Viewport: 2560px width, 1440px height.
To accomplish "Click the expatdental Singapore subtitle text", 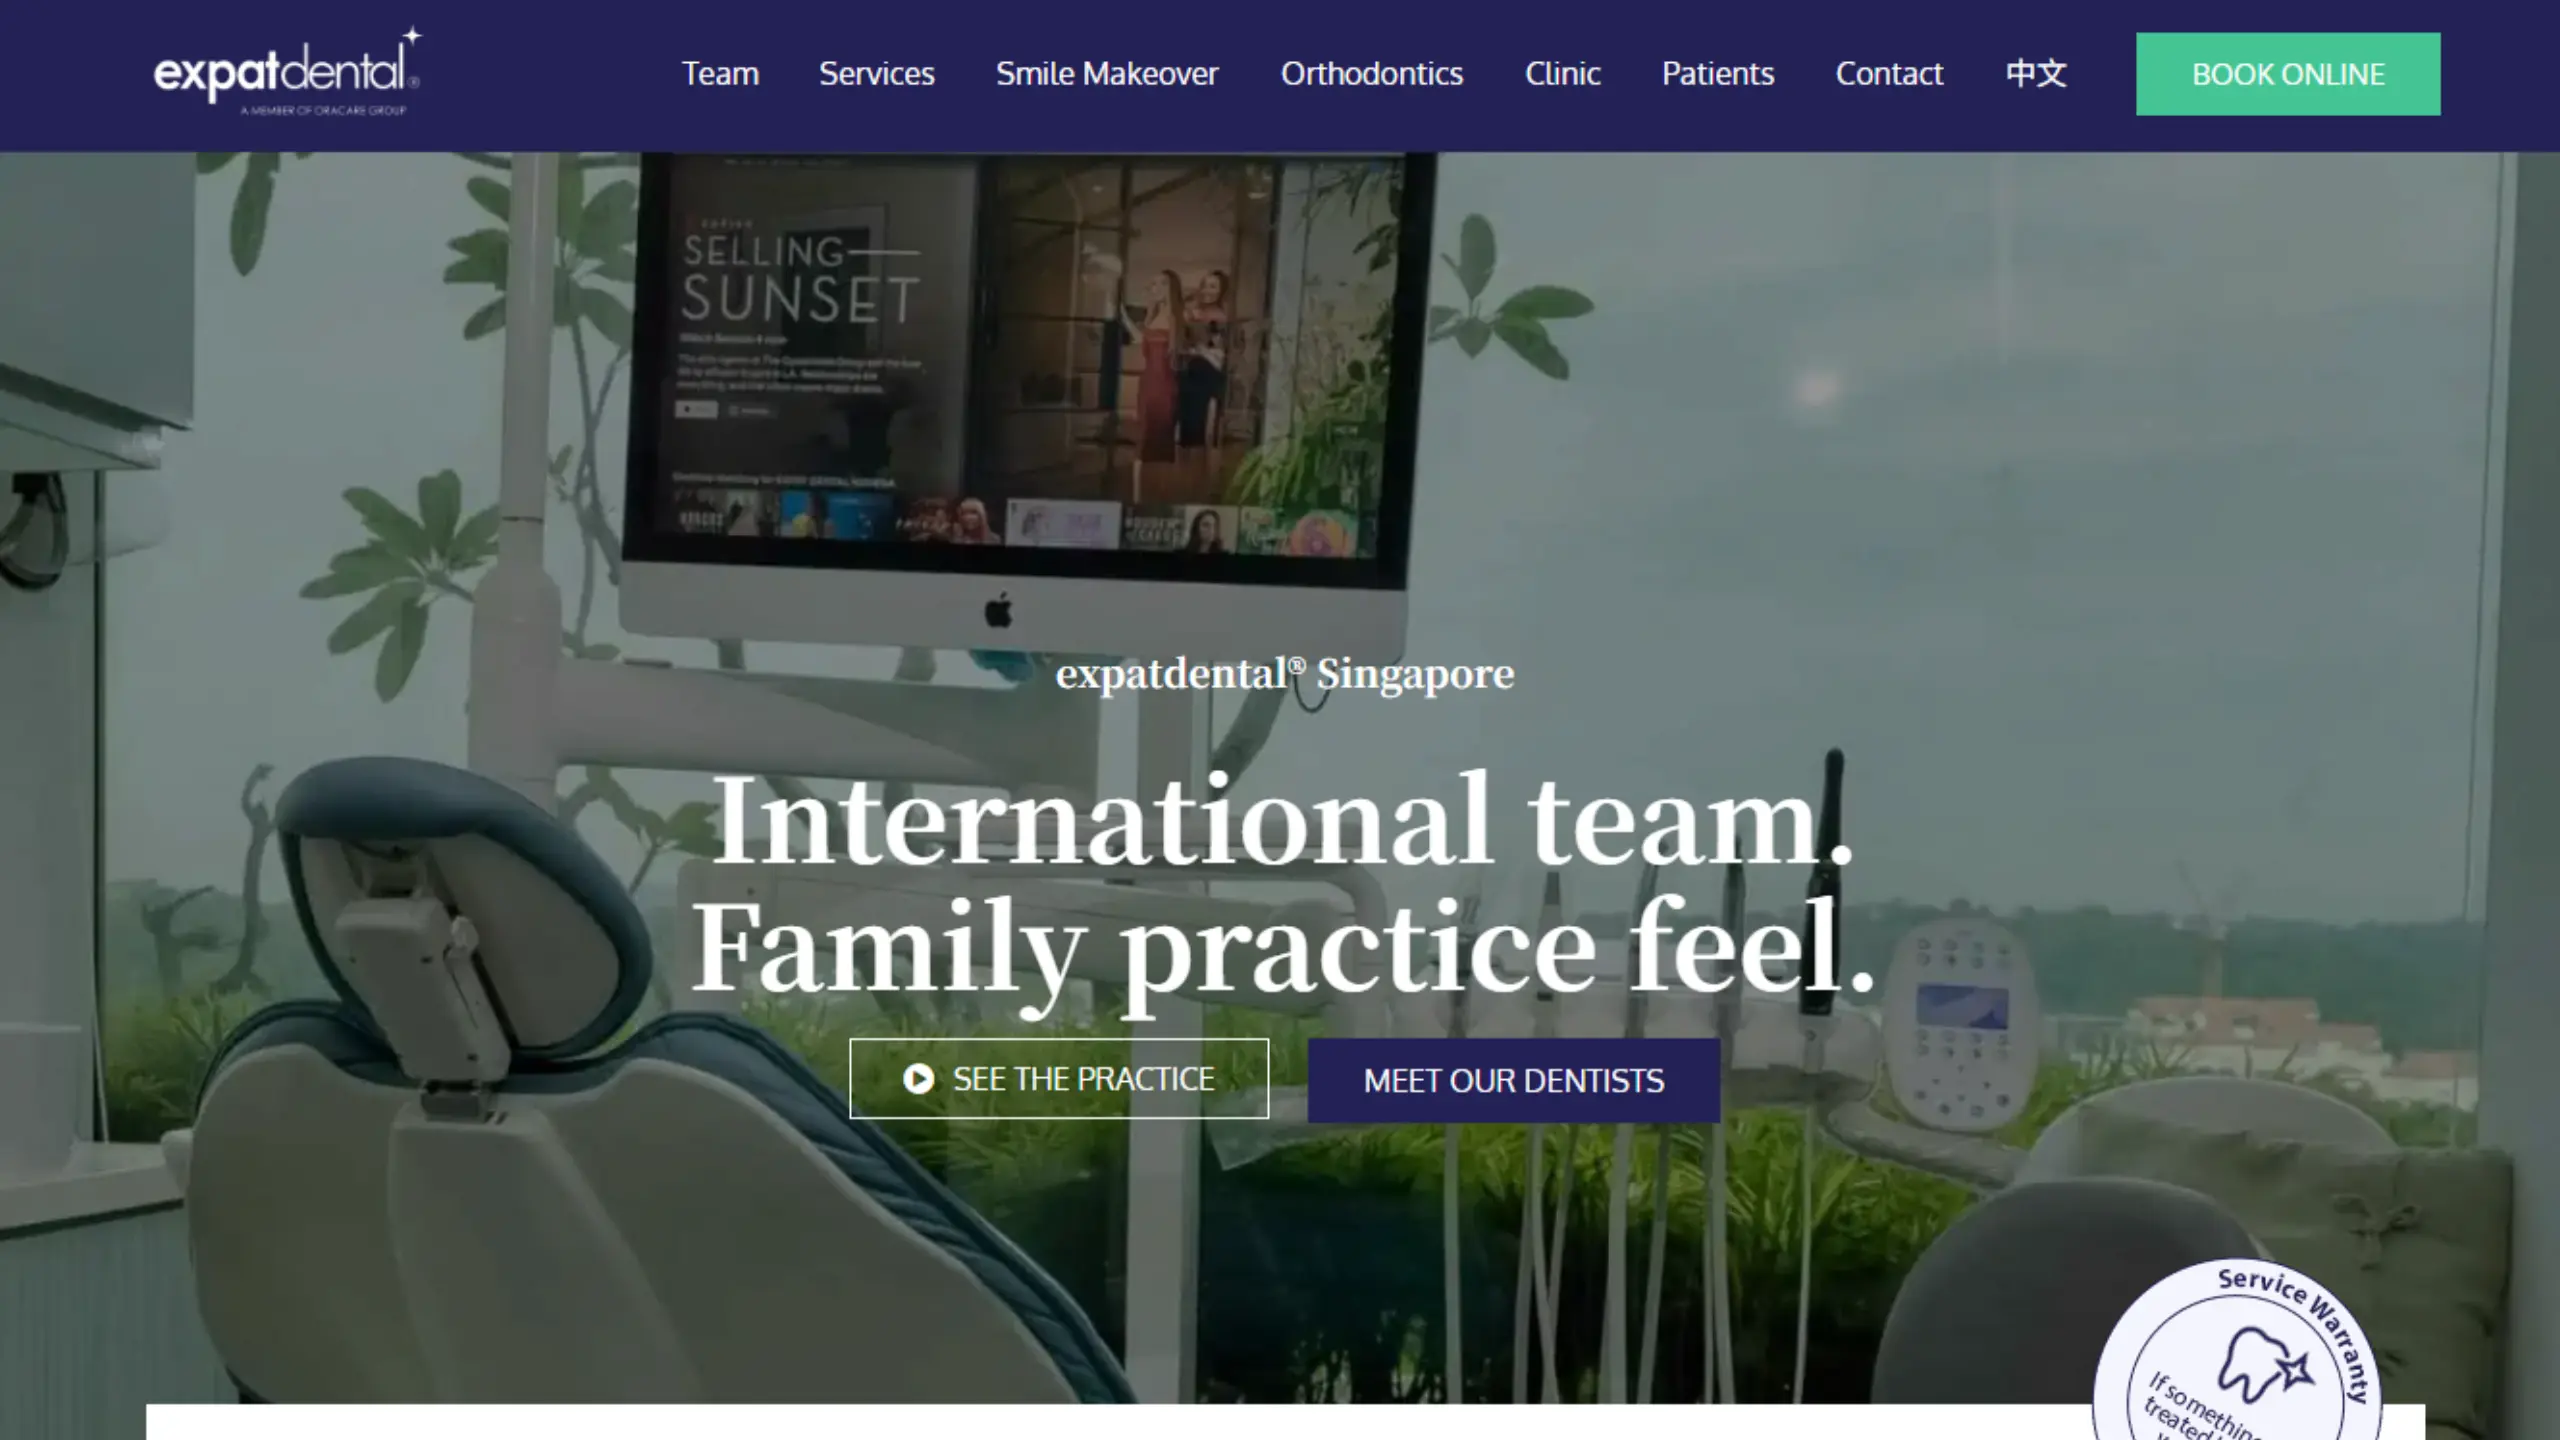I will [1285, 675].
